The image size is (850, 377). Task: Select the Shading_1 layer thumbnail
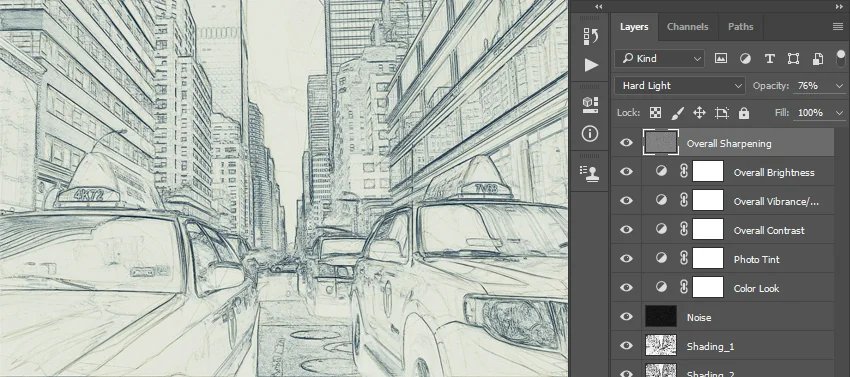pos(661,346)
